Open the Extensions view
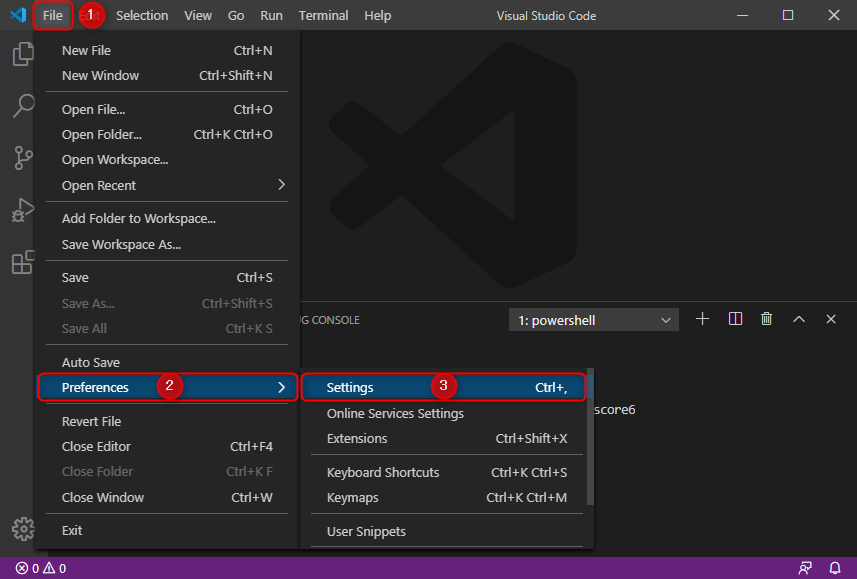The image size is (857, 579). click(22, 262)
